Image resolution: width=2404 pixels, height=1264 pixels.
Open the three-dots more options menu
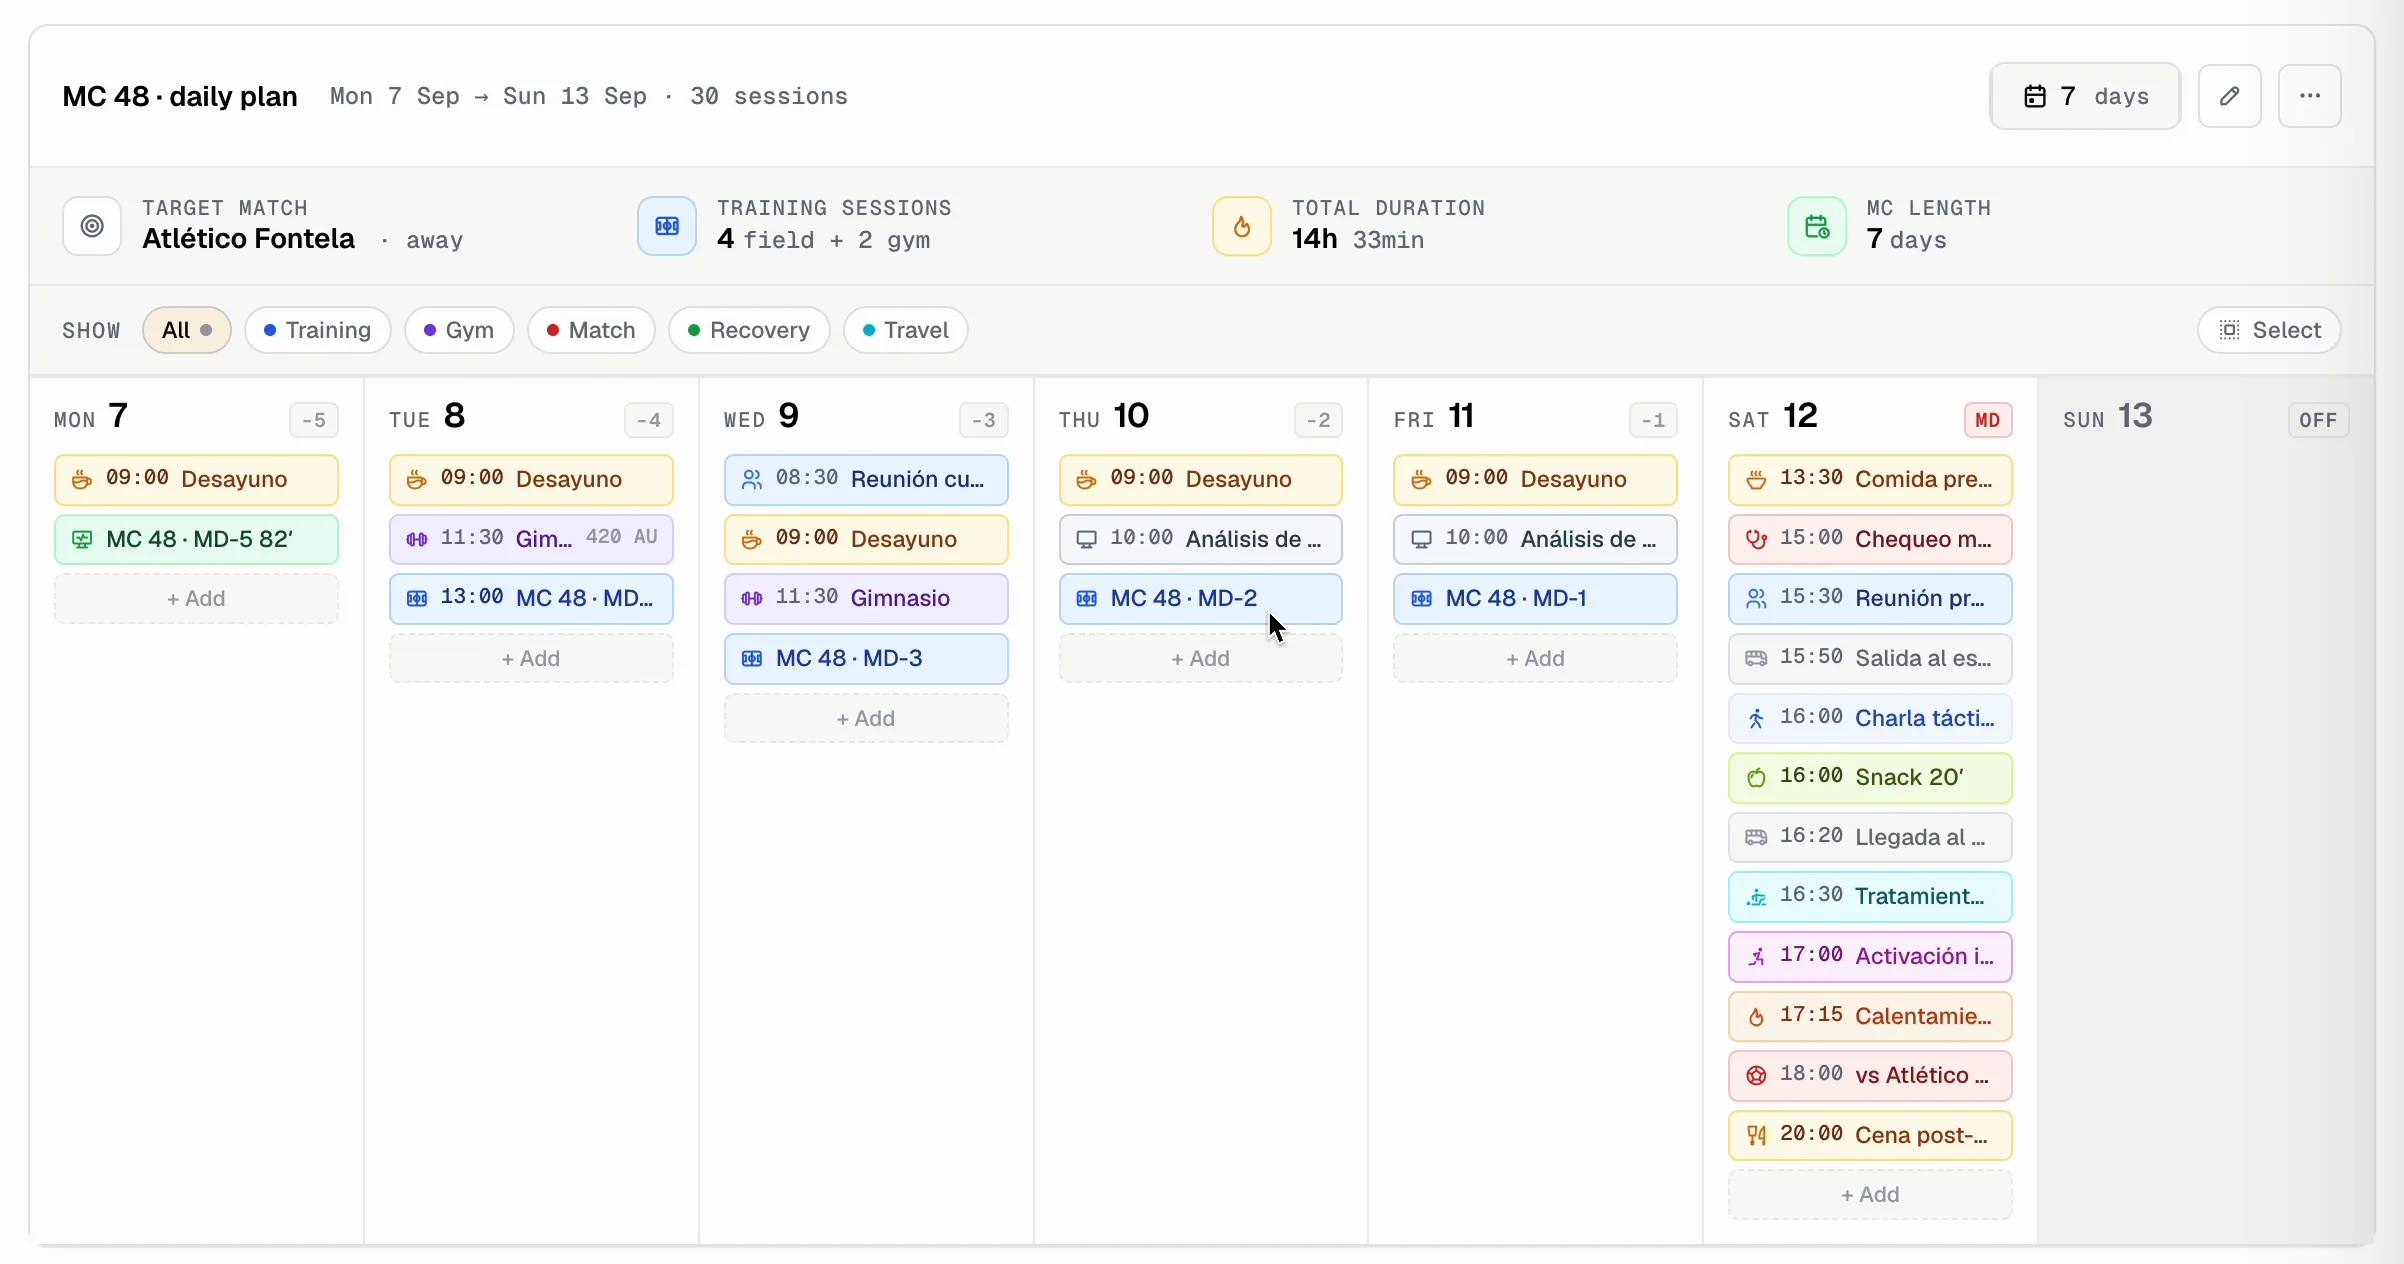pos(2309,96)
